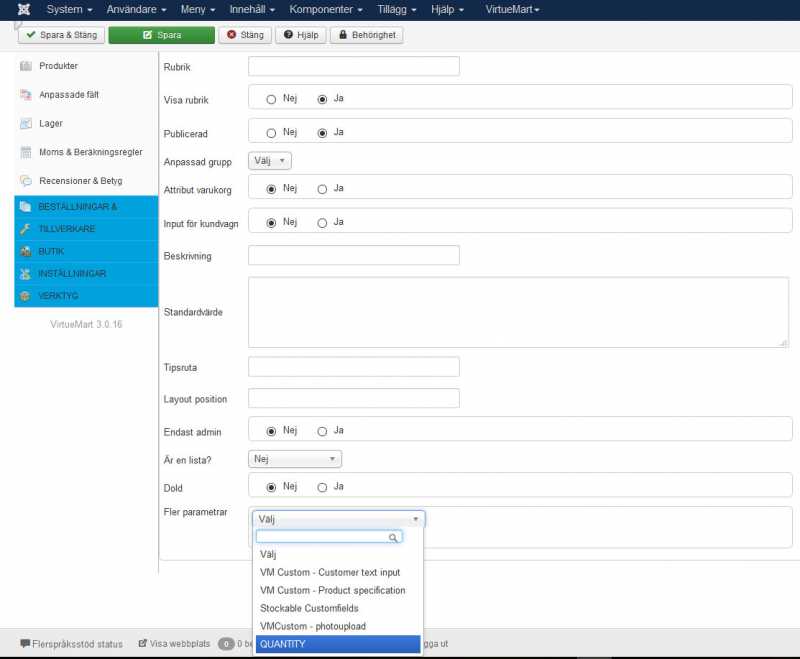Click the Anpassade fält sidebar icon
Viewport: 800px width, 659px height.
pyautogui.click(x=26, y=94)
